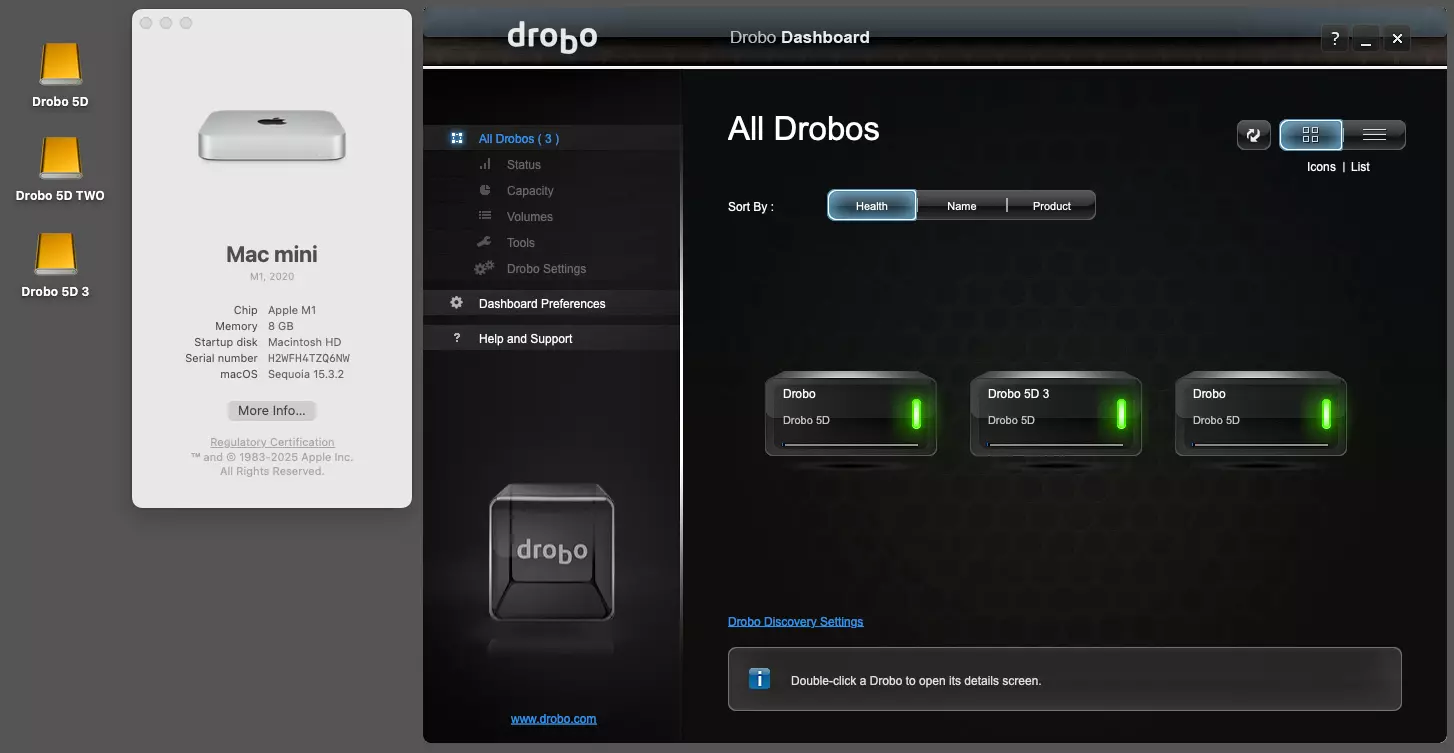
Task: Click M1, 2020 model text
Action: (272, 276)
